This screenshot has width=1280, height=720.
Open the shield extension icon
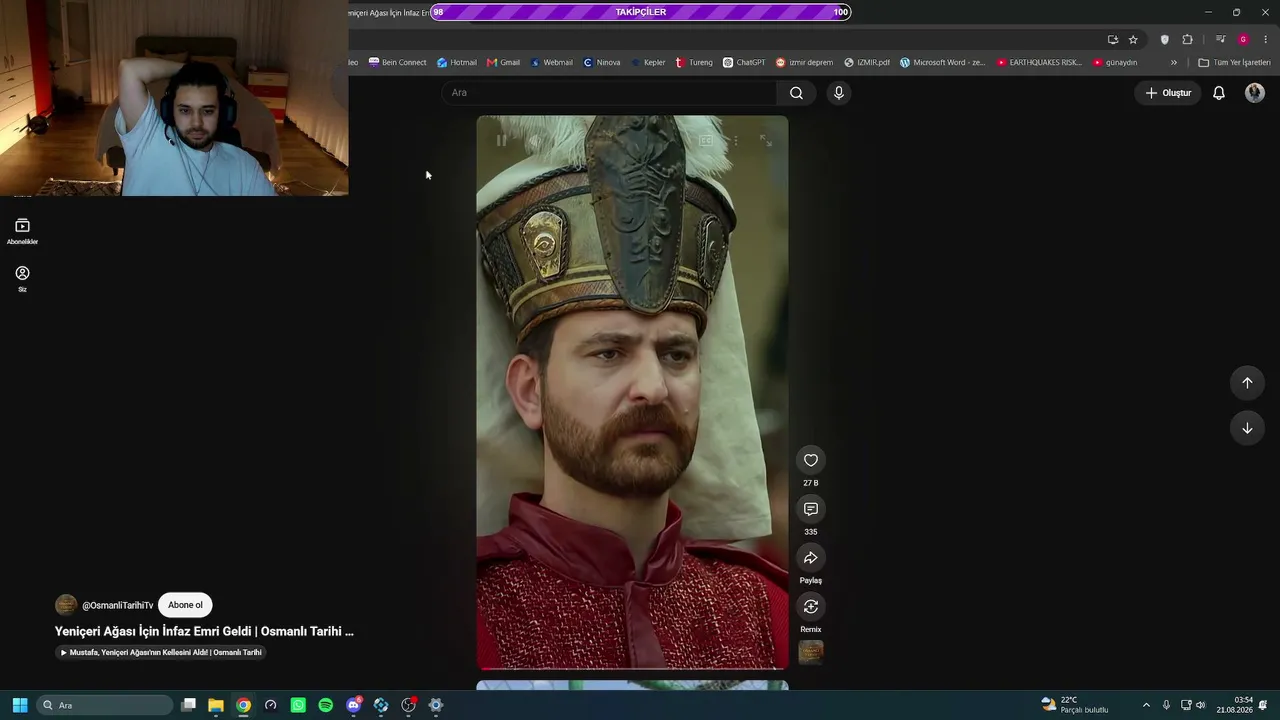point(1164,39)
